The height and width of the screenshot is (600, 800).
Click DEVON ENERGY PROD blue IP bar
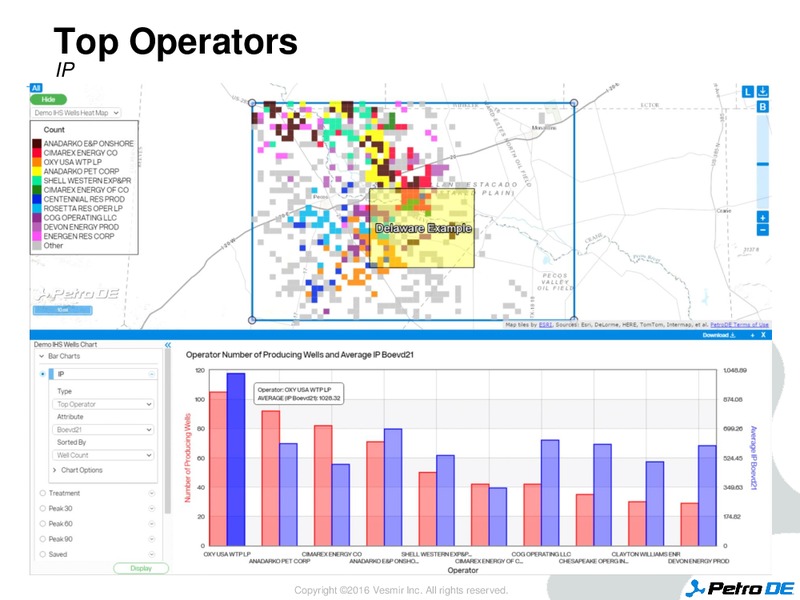click(x=707, y=495)
